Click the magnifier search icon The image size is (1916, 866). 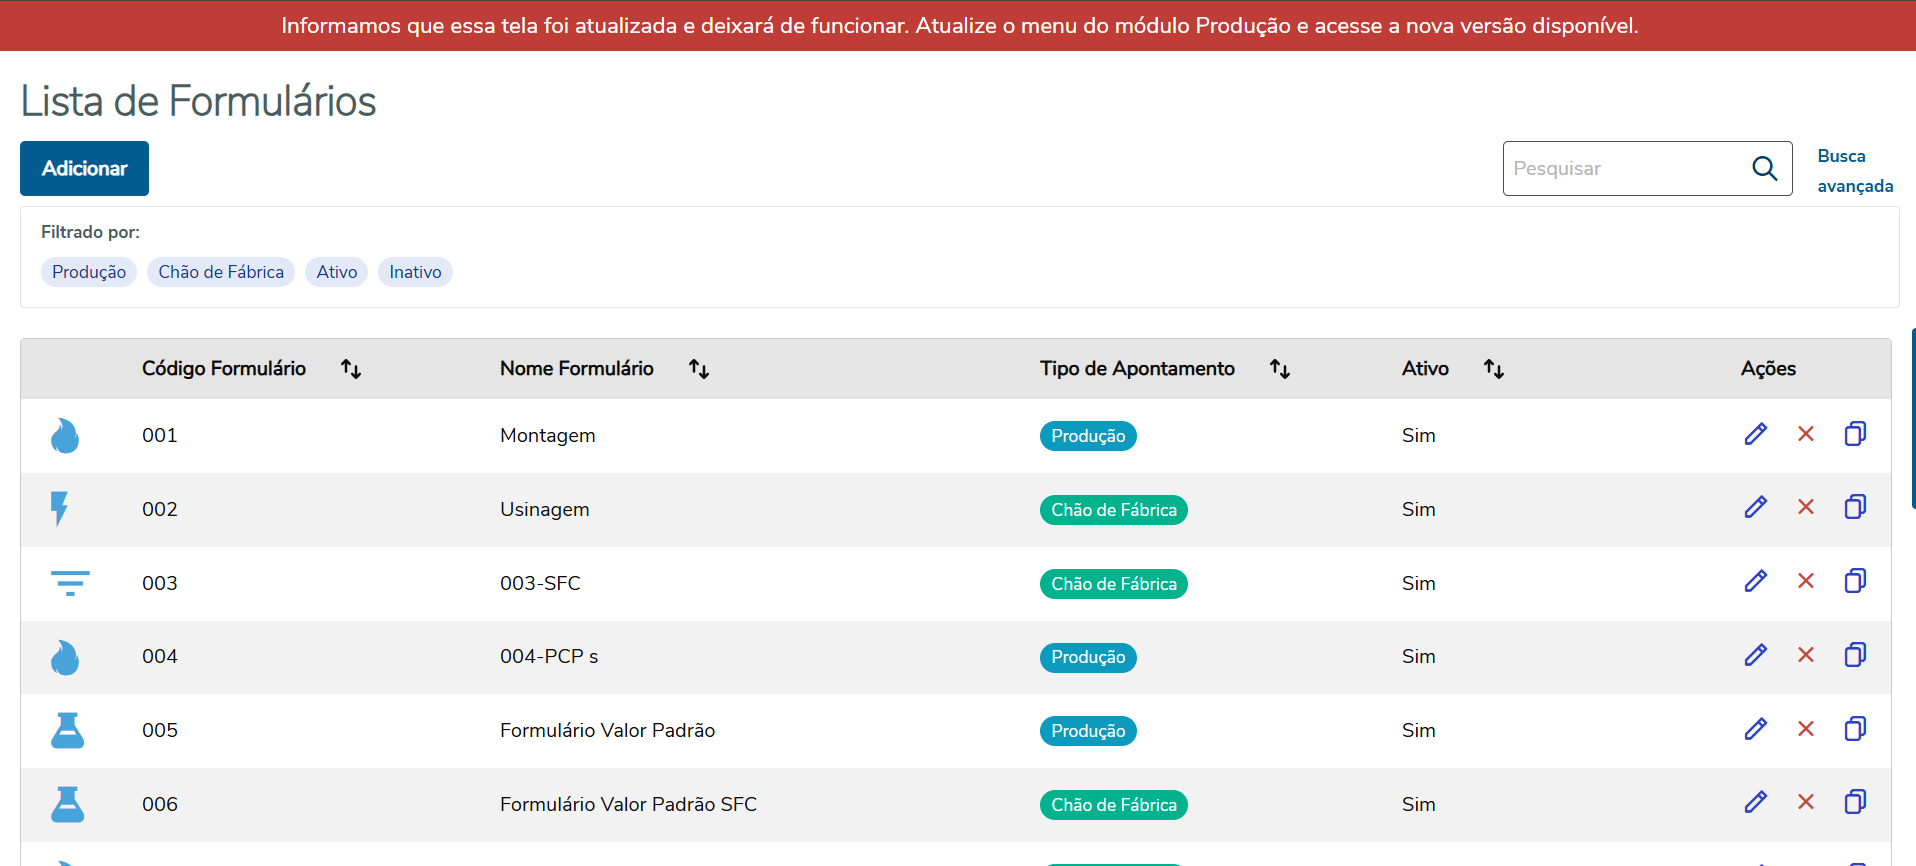pos(1765,168)
